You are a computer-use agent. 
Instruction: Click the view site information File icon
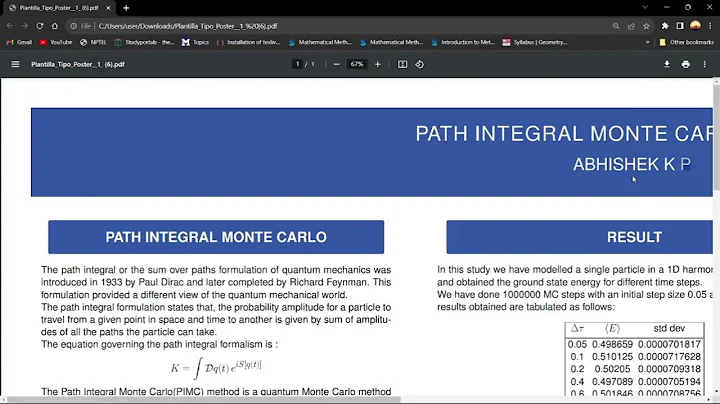coord(80,26)
